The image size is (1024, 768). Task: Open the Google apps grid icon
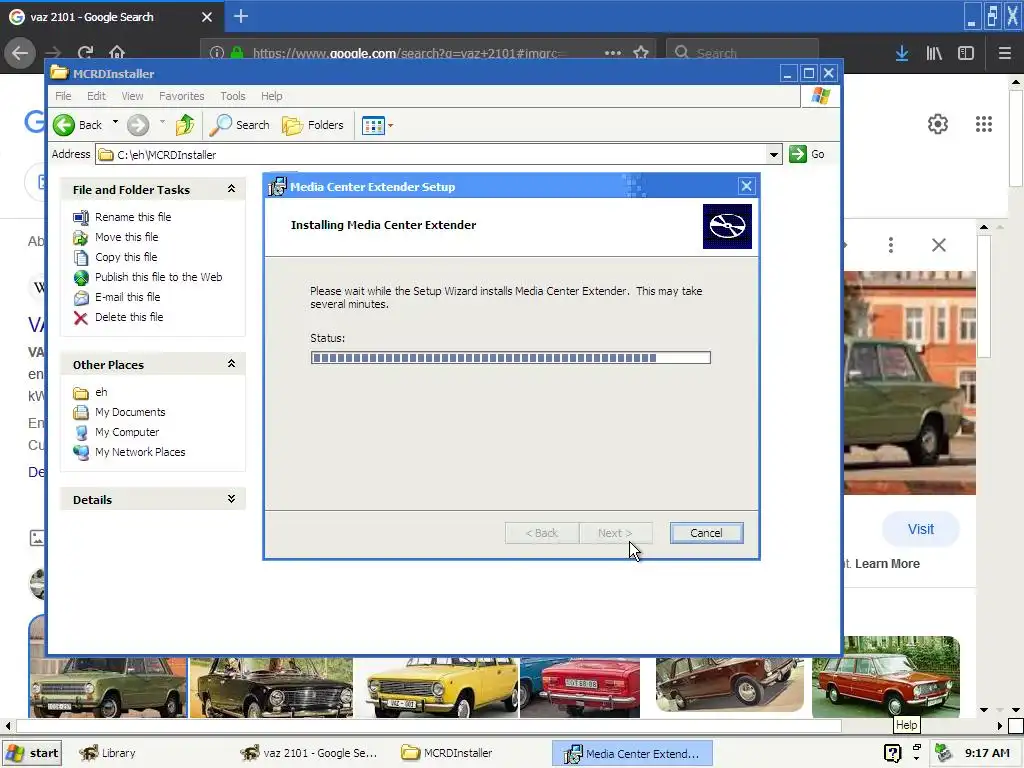(984, 124)
